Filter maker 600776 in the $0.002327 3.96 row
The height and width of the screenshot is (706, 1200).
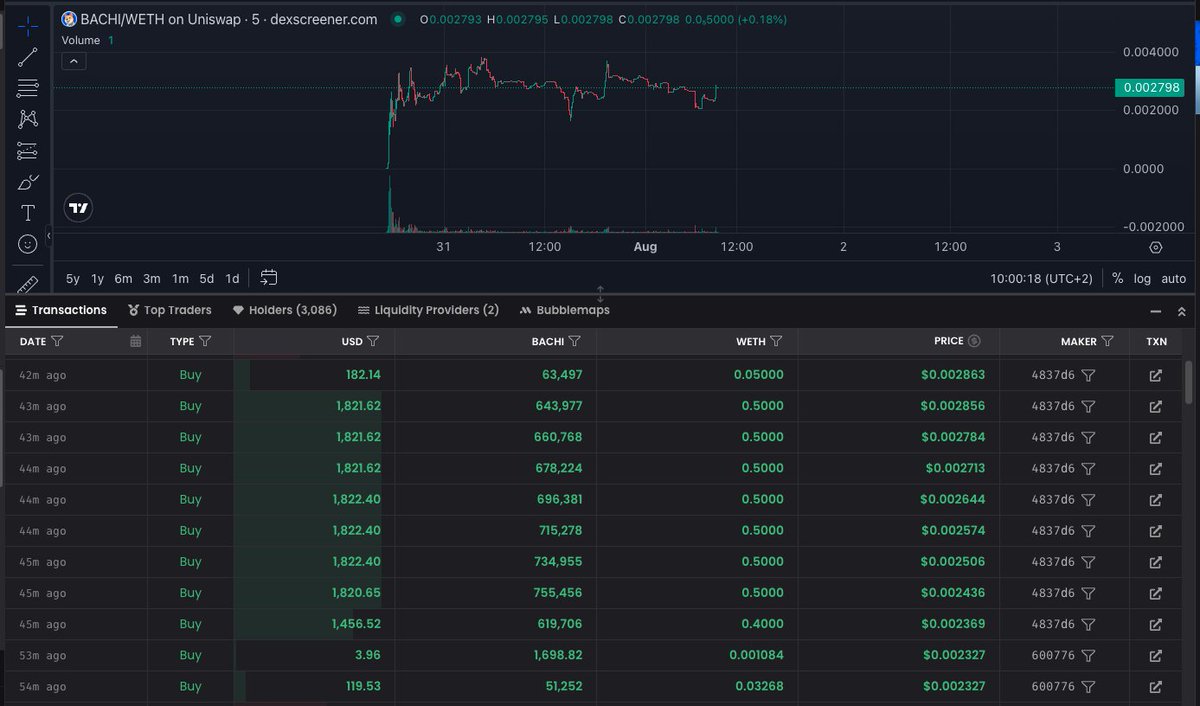pyautogui.click(x=1089, y=655)
